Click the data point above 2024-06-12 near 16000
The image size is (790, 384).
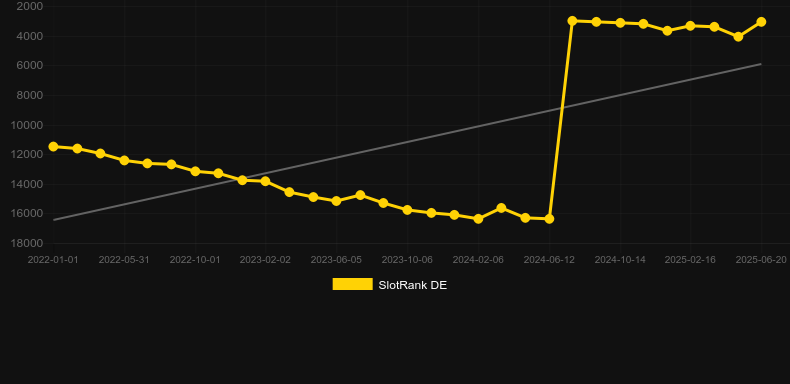coord(549,219)
